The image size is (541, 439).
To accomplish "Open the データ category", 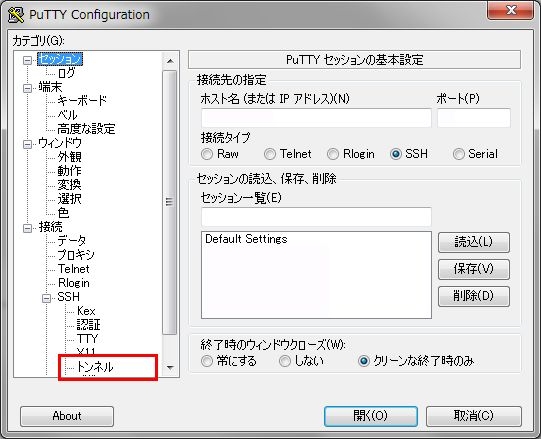I will [x=71, y=241].
